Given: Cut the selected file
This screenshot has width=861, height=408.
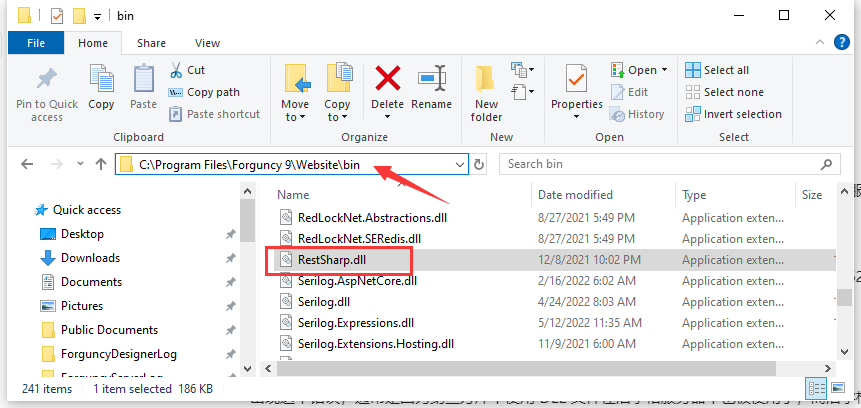Looking at the screenshot, I should click(x=188, y=70).
